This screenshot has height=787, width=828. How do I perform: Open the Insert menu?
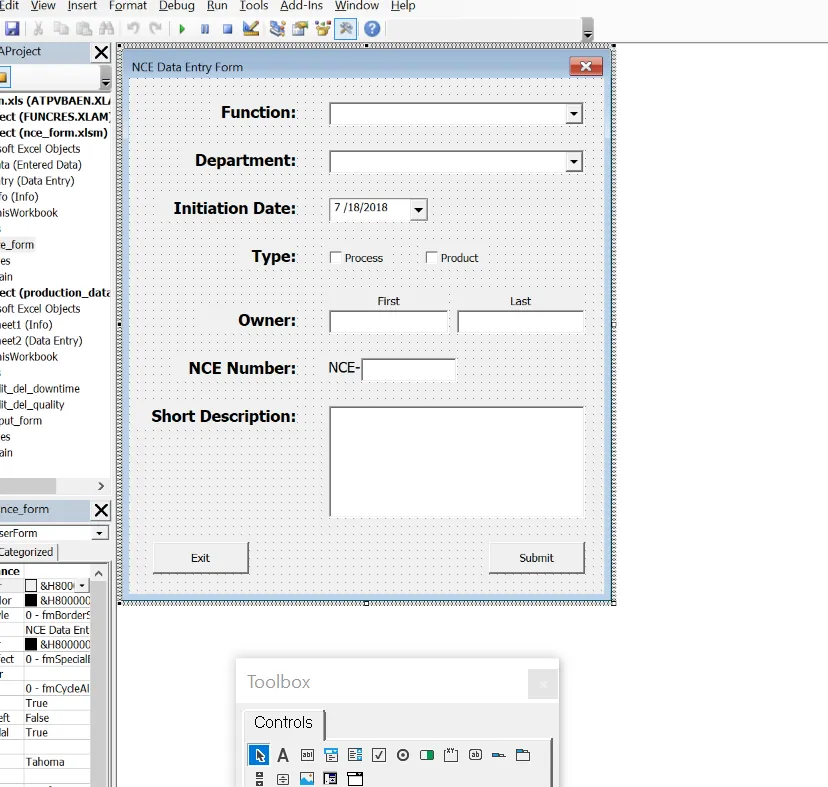tap(82, 6)
